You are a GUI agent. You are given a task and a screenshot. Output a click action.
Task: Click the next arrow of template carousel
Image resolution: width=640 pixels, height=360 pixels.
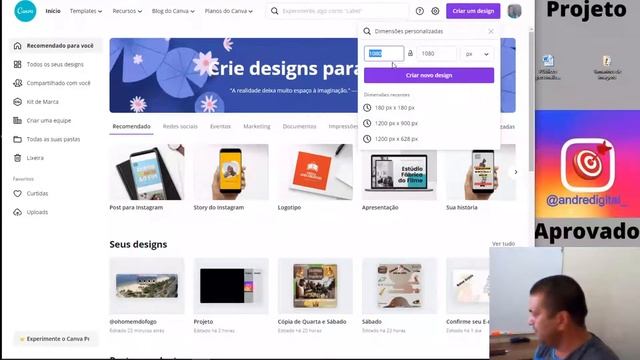[516, 172]
